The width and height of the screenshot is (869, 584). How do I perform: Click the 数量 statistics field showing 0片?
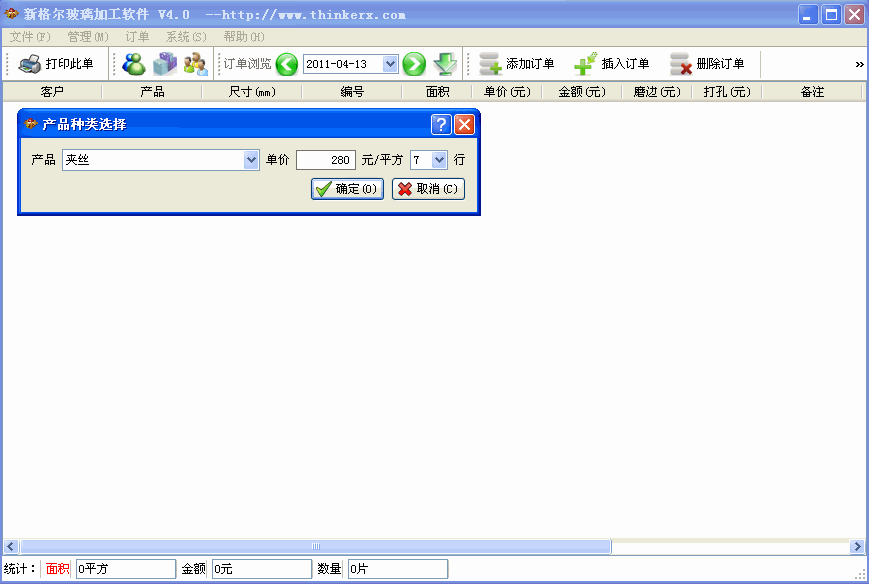coord(398,569)
